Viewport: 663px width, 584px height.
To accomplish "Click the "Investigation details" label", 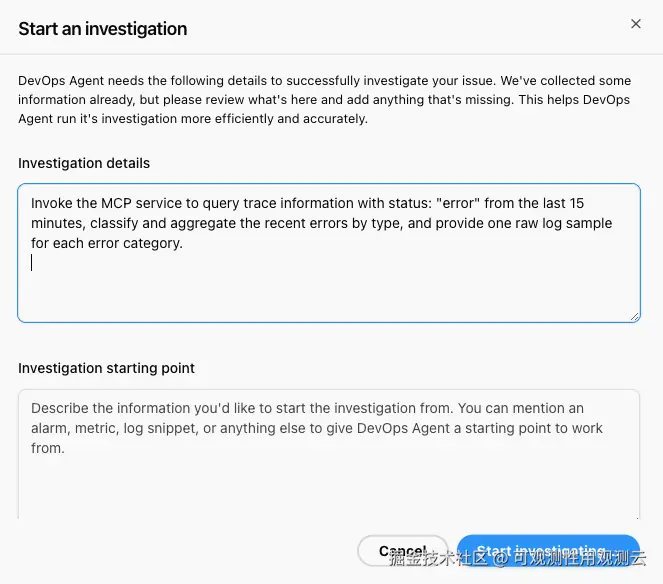I will pos(84,163).
